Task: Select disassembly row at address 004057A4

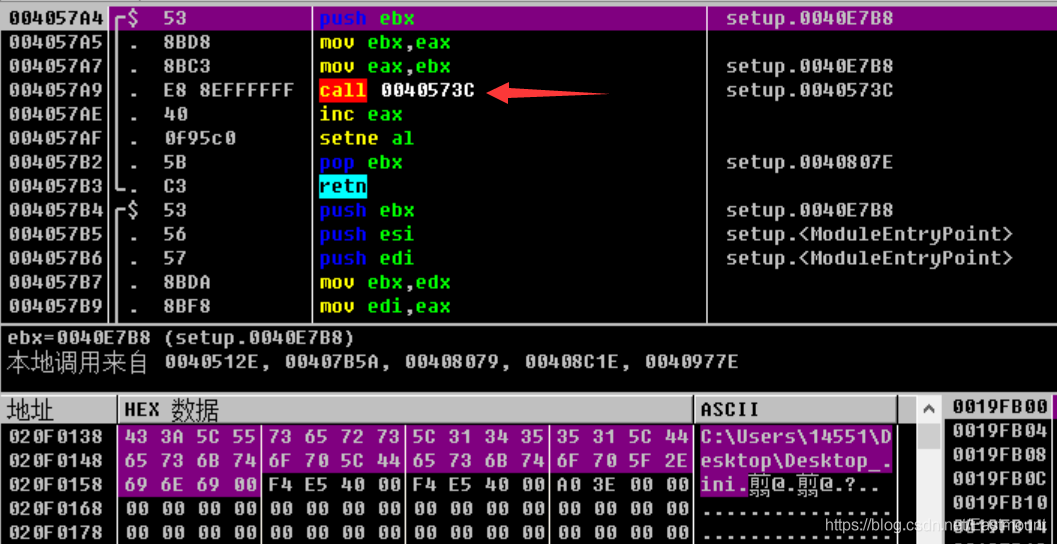Action: point(528,18)
